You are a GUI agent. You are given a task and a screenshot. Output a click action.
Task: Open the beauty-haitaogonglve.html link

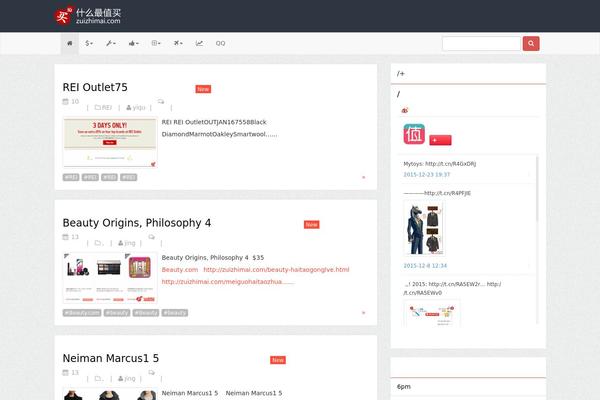point(276,270)
